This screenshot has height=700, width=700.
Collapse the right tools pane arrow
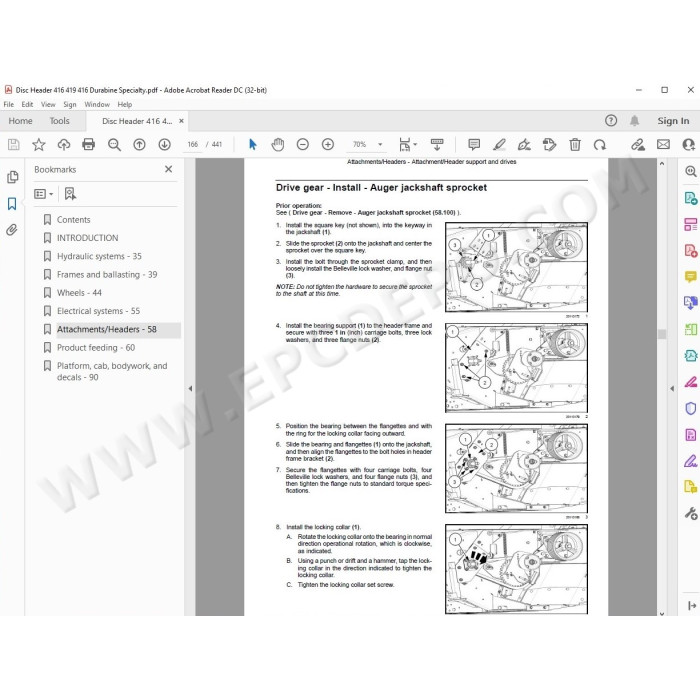[672, 388]
